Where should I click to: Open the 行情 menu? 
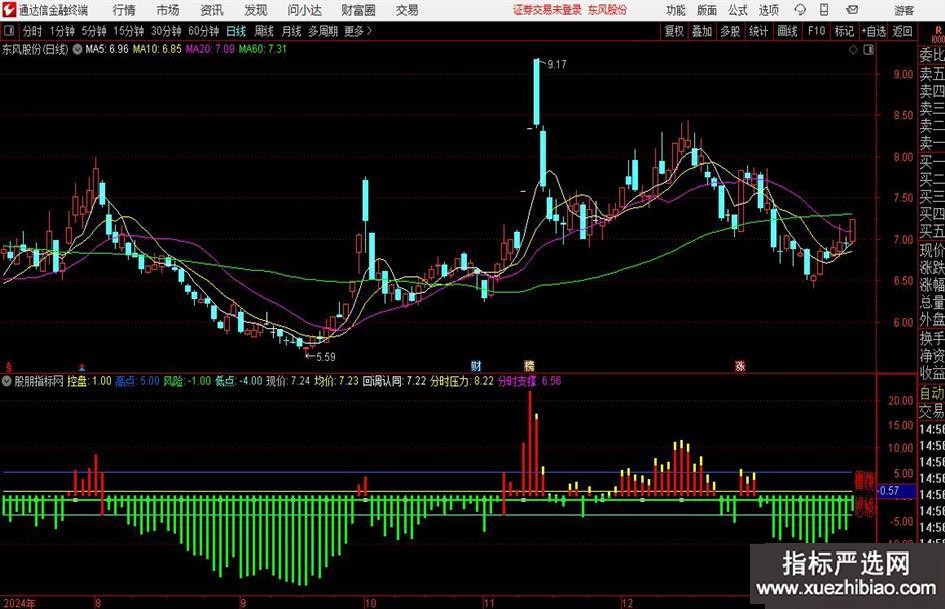(x=124, y=10)
